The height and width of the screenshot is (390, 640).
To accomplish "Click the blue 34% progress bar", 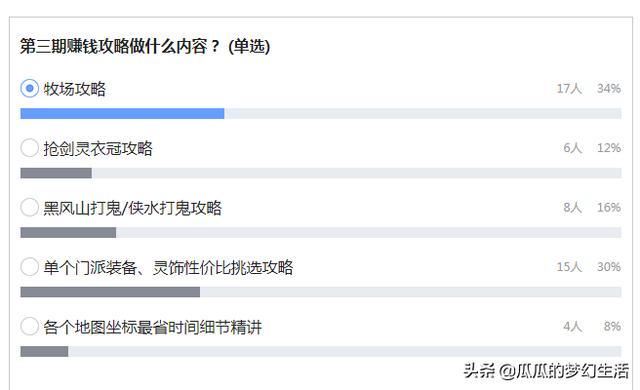I will 122,113.
